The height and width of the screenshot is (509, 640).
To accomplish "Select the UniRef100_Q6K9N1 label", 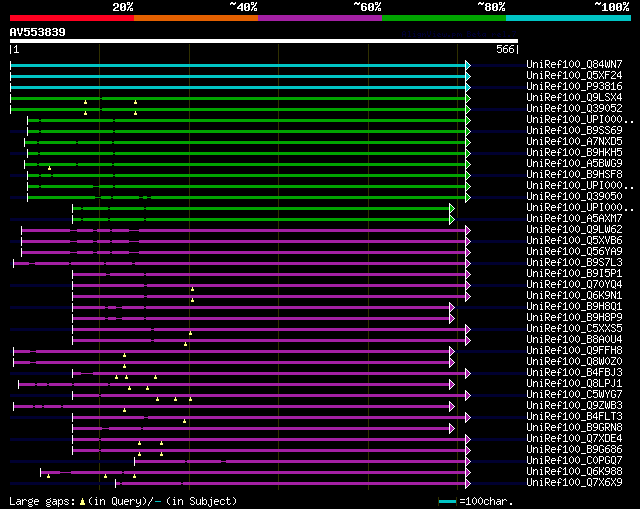I will click(x=574, y=296).
